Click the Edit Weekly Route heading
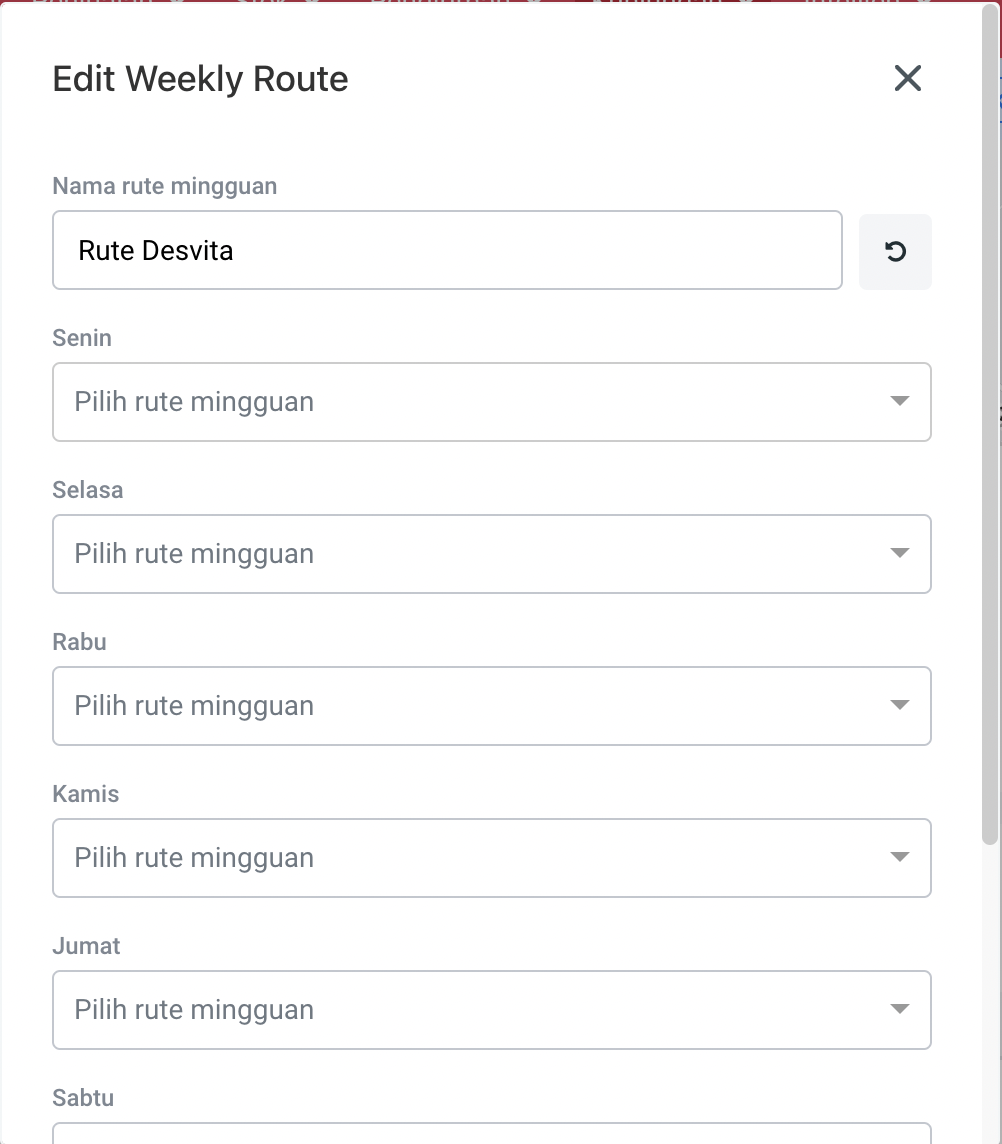 pos(200,79)
